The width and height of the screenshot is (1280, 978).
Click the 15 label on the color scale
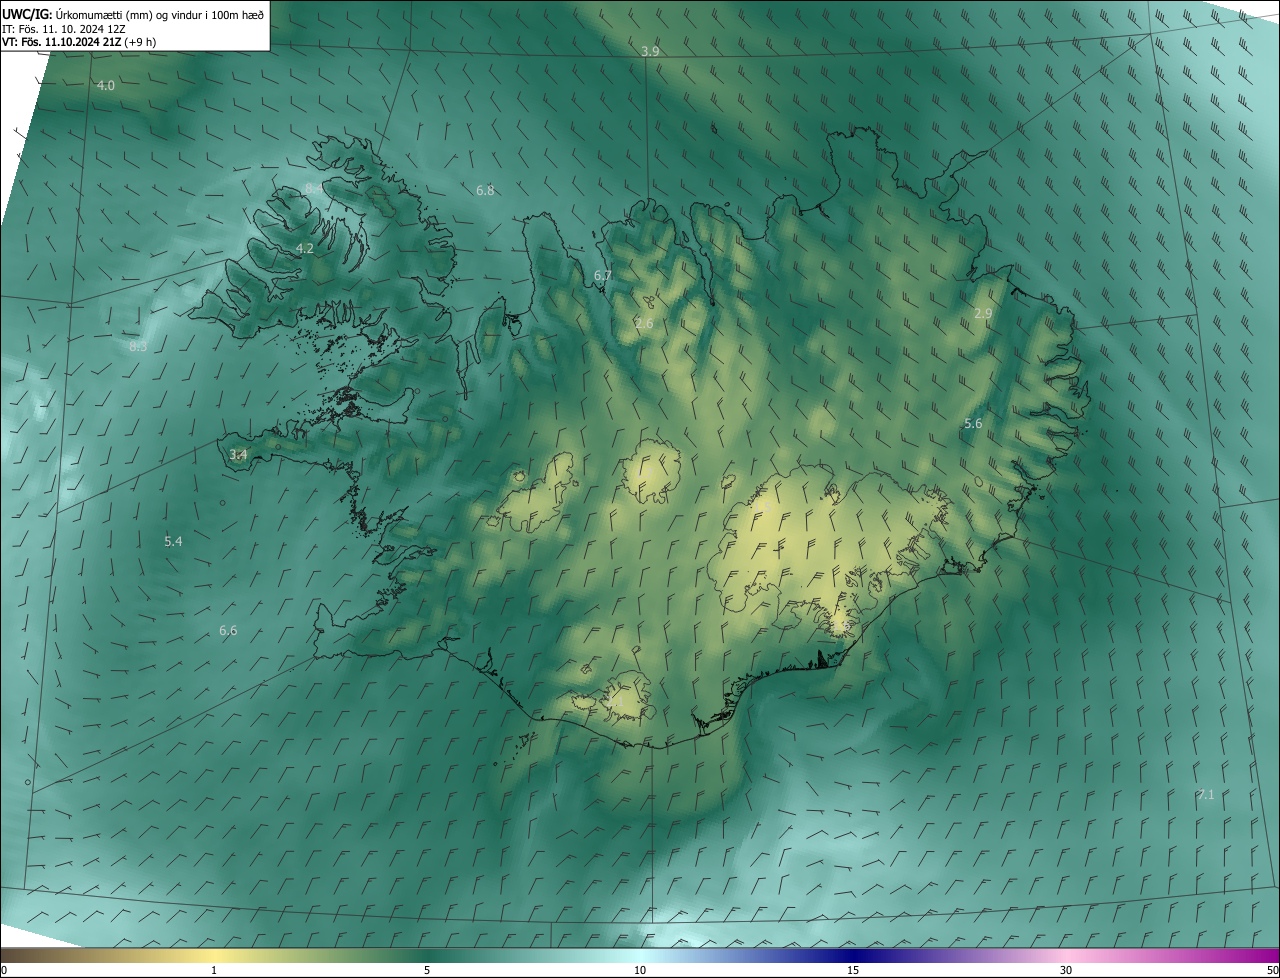point(853,970)
